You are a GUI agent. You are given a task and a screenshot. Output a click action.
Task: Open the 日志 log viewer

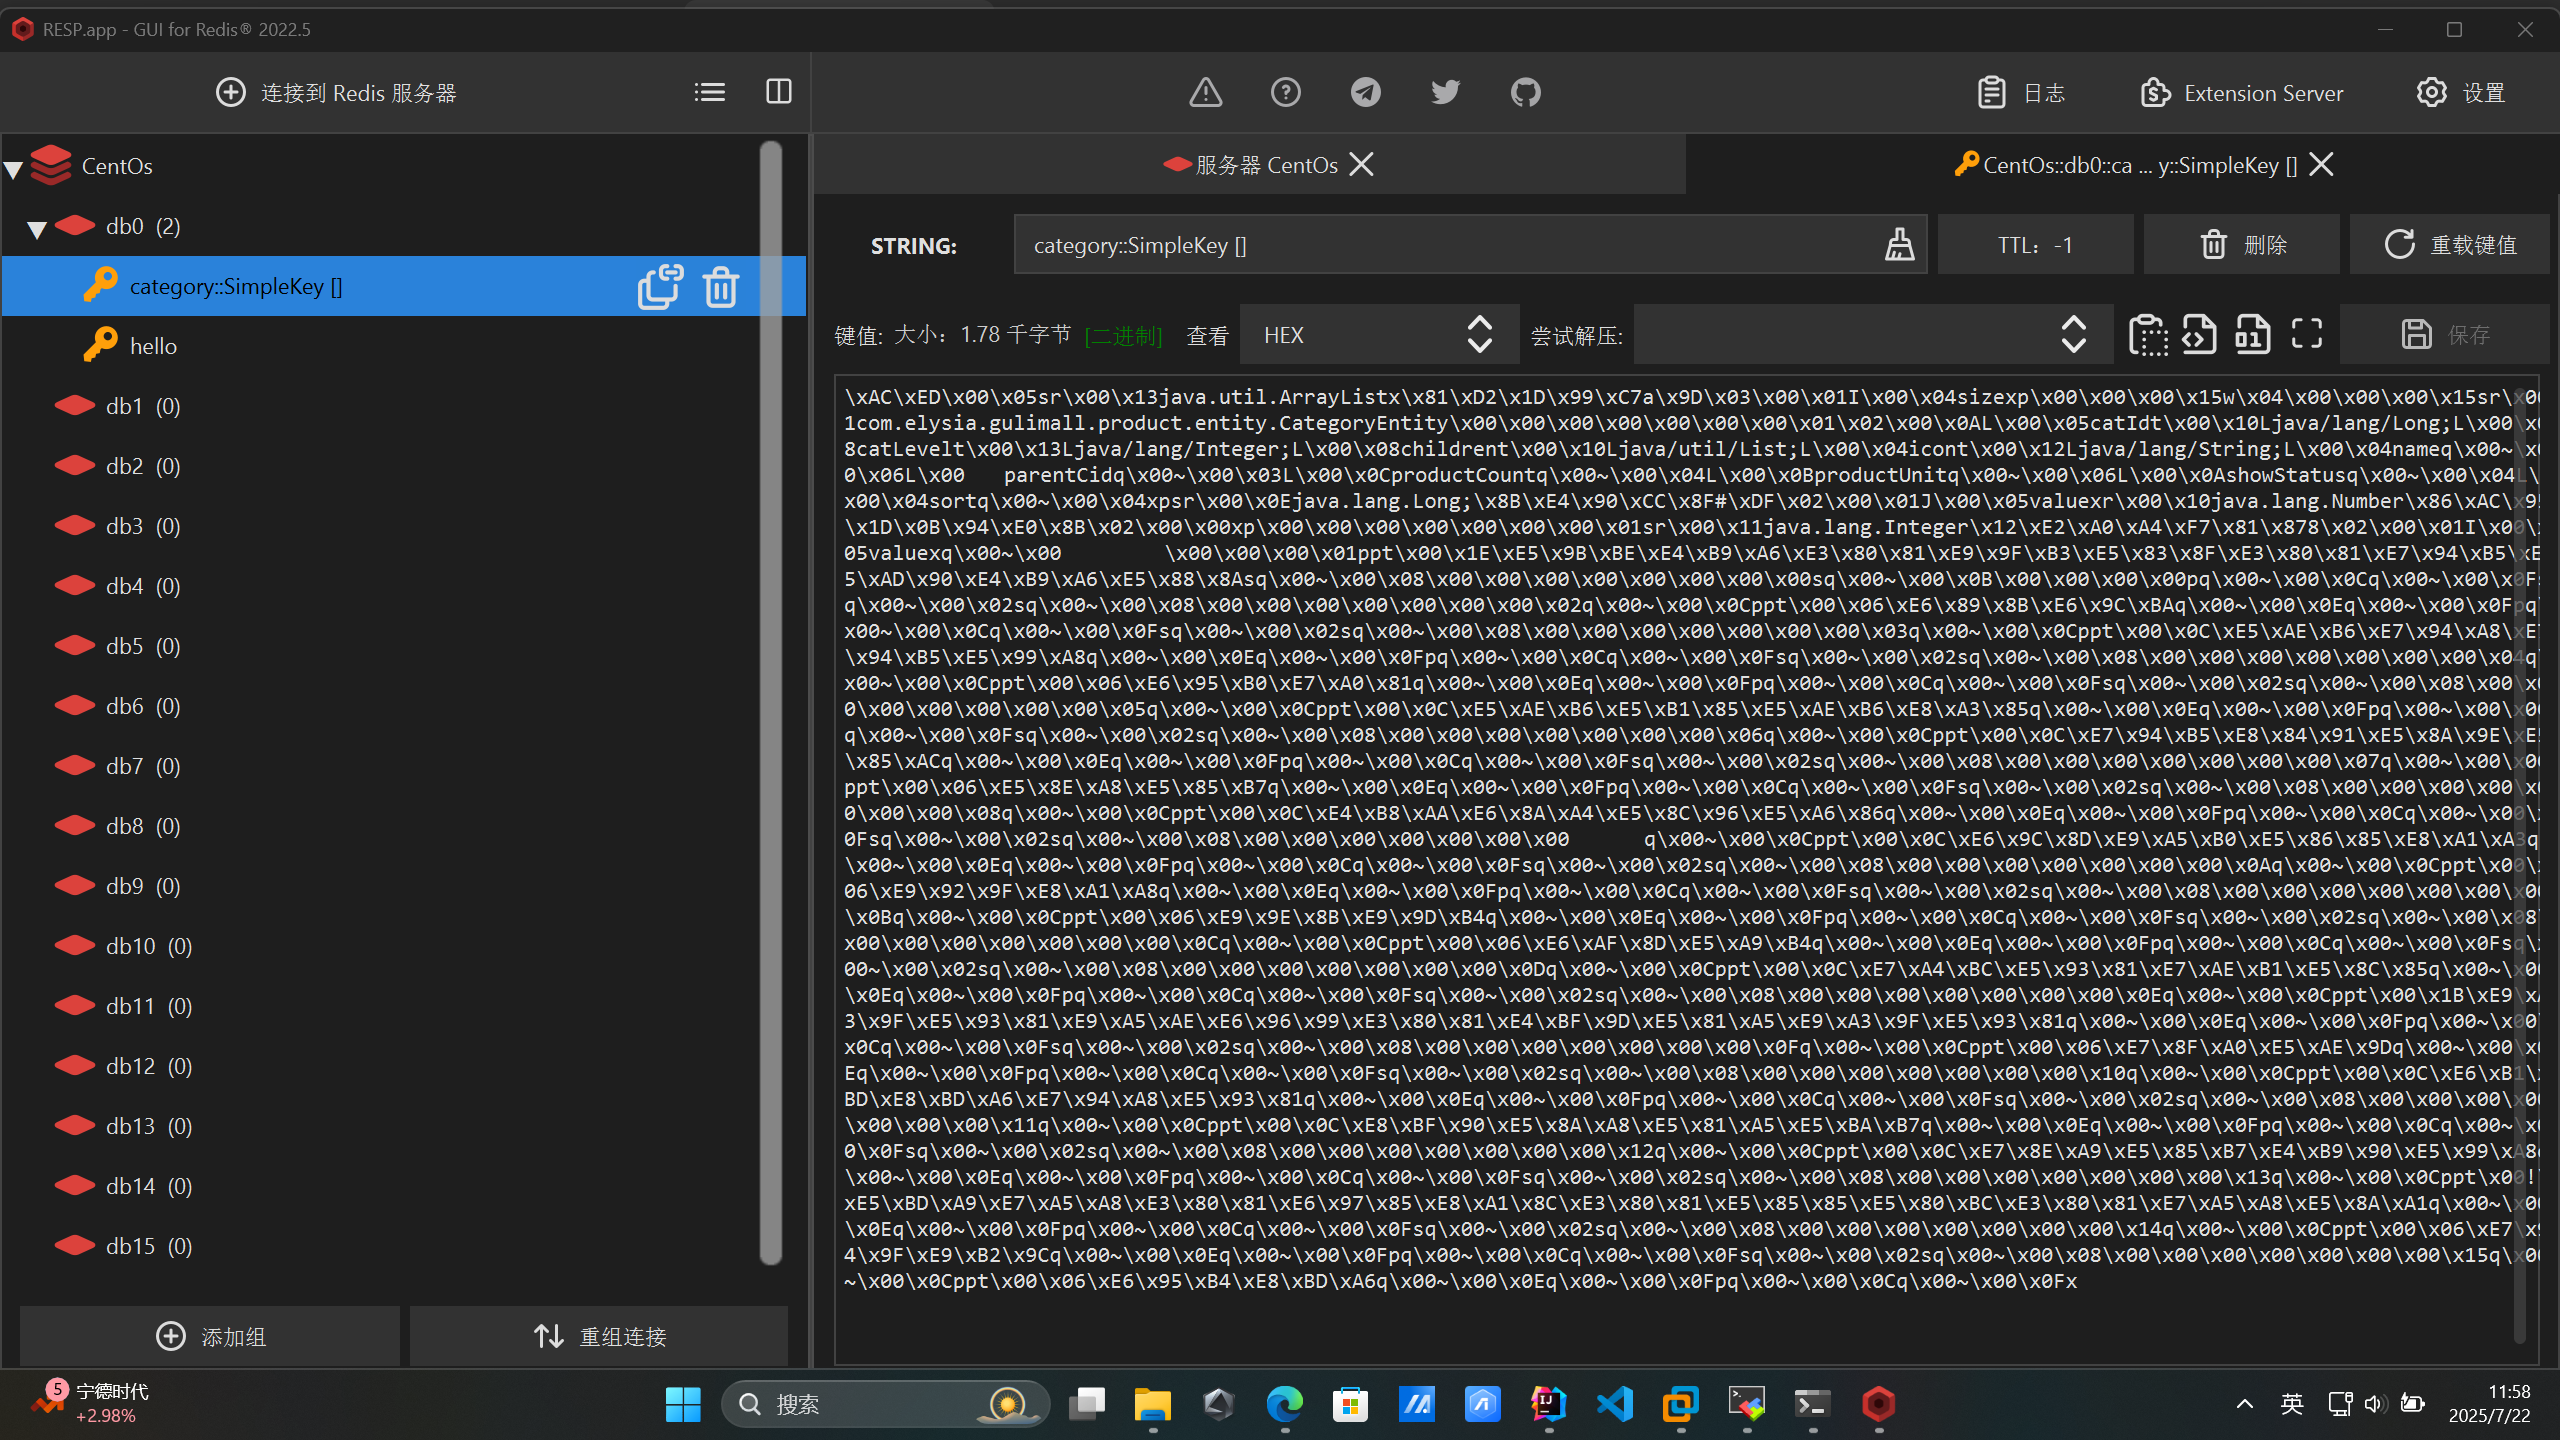coord(2021,93)
